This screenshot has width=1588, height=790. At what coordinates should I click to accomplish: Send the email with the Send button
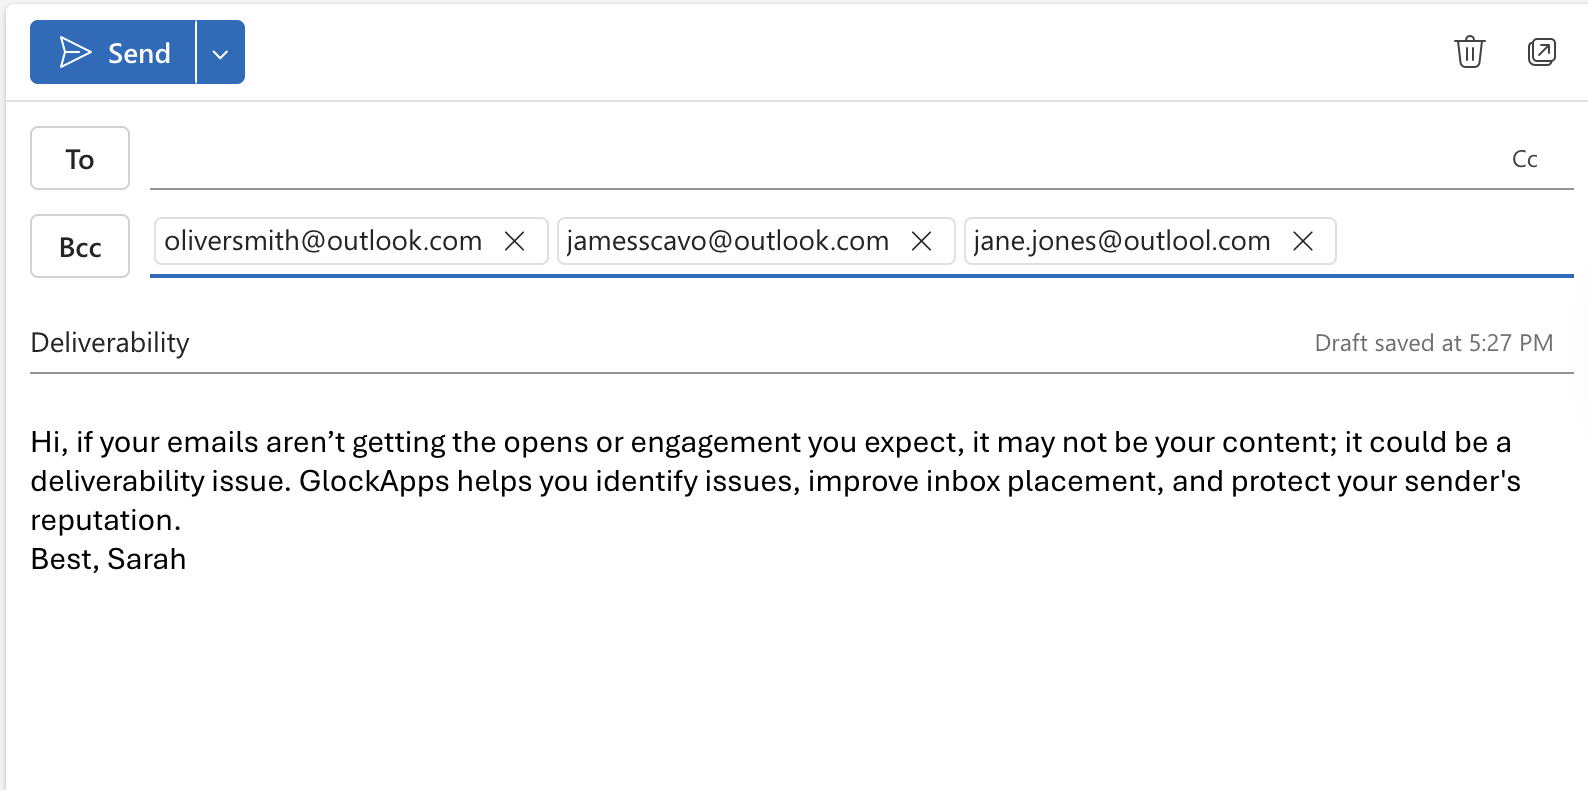(x=114, y=53)
